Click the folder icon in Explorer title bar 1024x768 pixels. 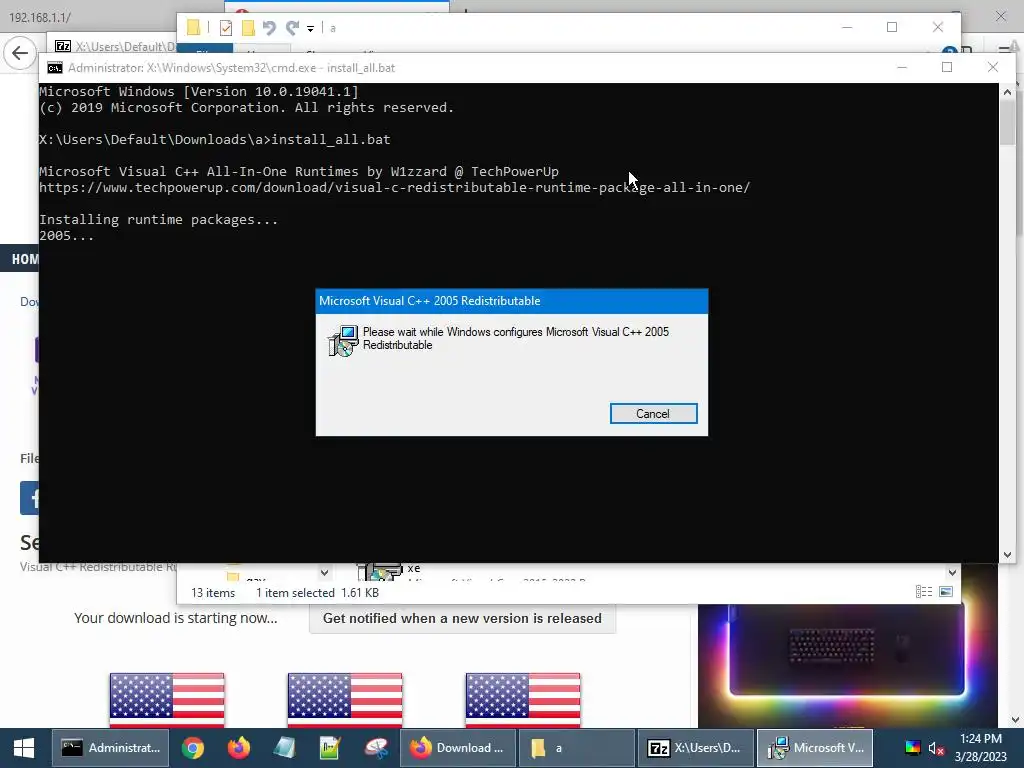(x=193, y=27)
